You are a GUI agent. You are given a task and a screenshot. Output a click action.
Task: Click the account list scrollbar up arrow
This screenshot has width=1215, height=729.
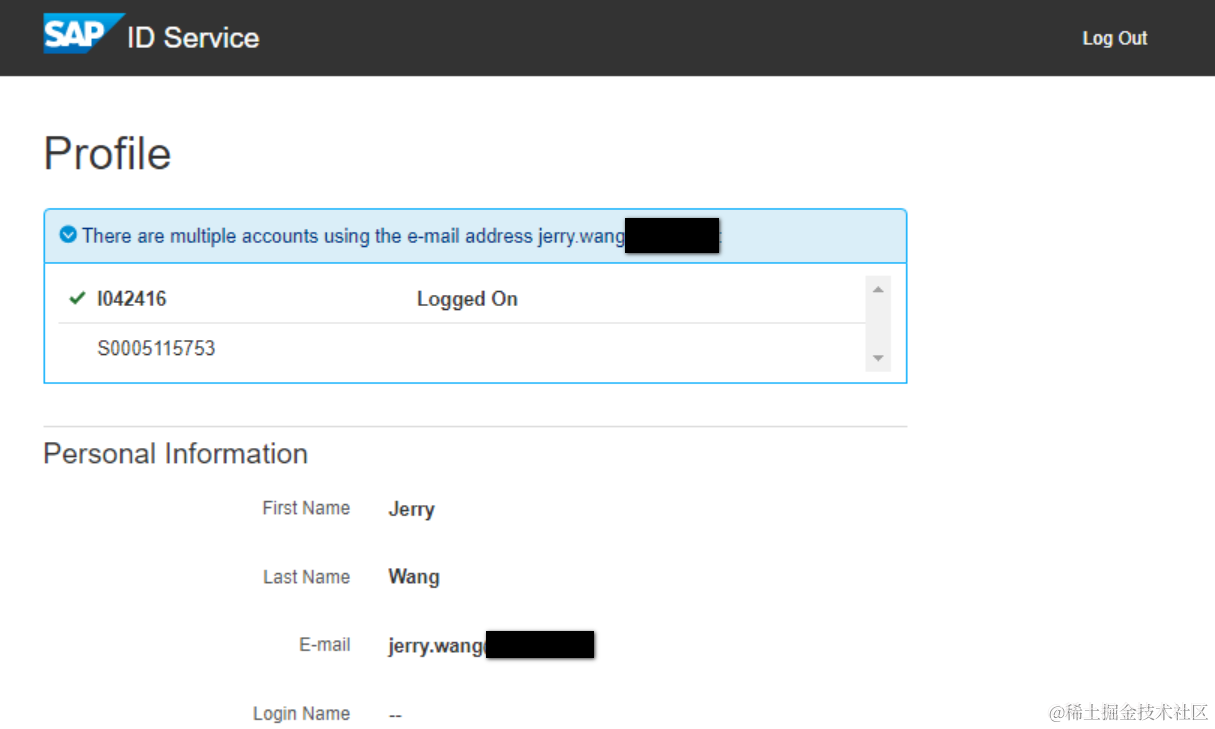878,289
